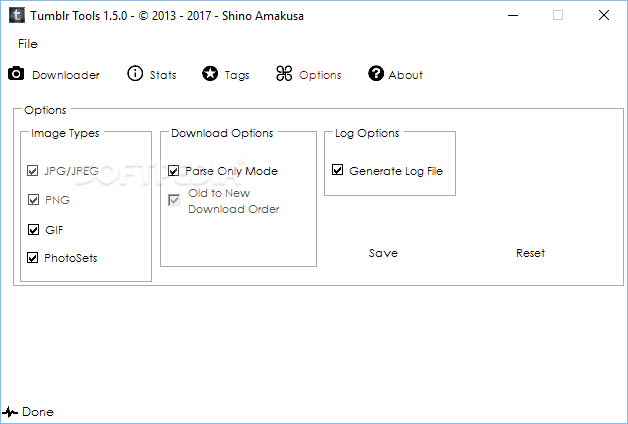Show the About tab label
The width and height of the screenshot is (628, 424).
click(x=405, y=75)
